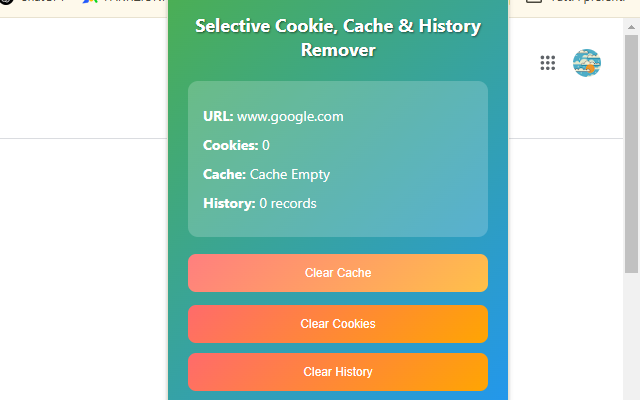Viewport: 640px width, 400px height.
Task: Click the bold 'History:' label
Action: tap(229, 203)
